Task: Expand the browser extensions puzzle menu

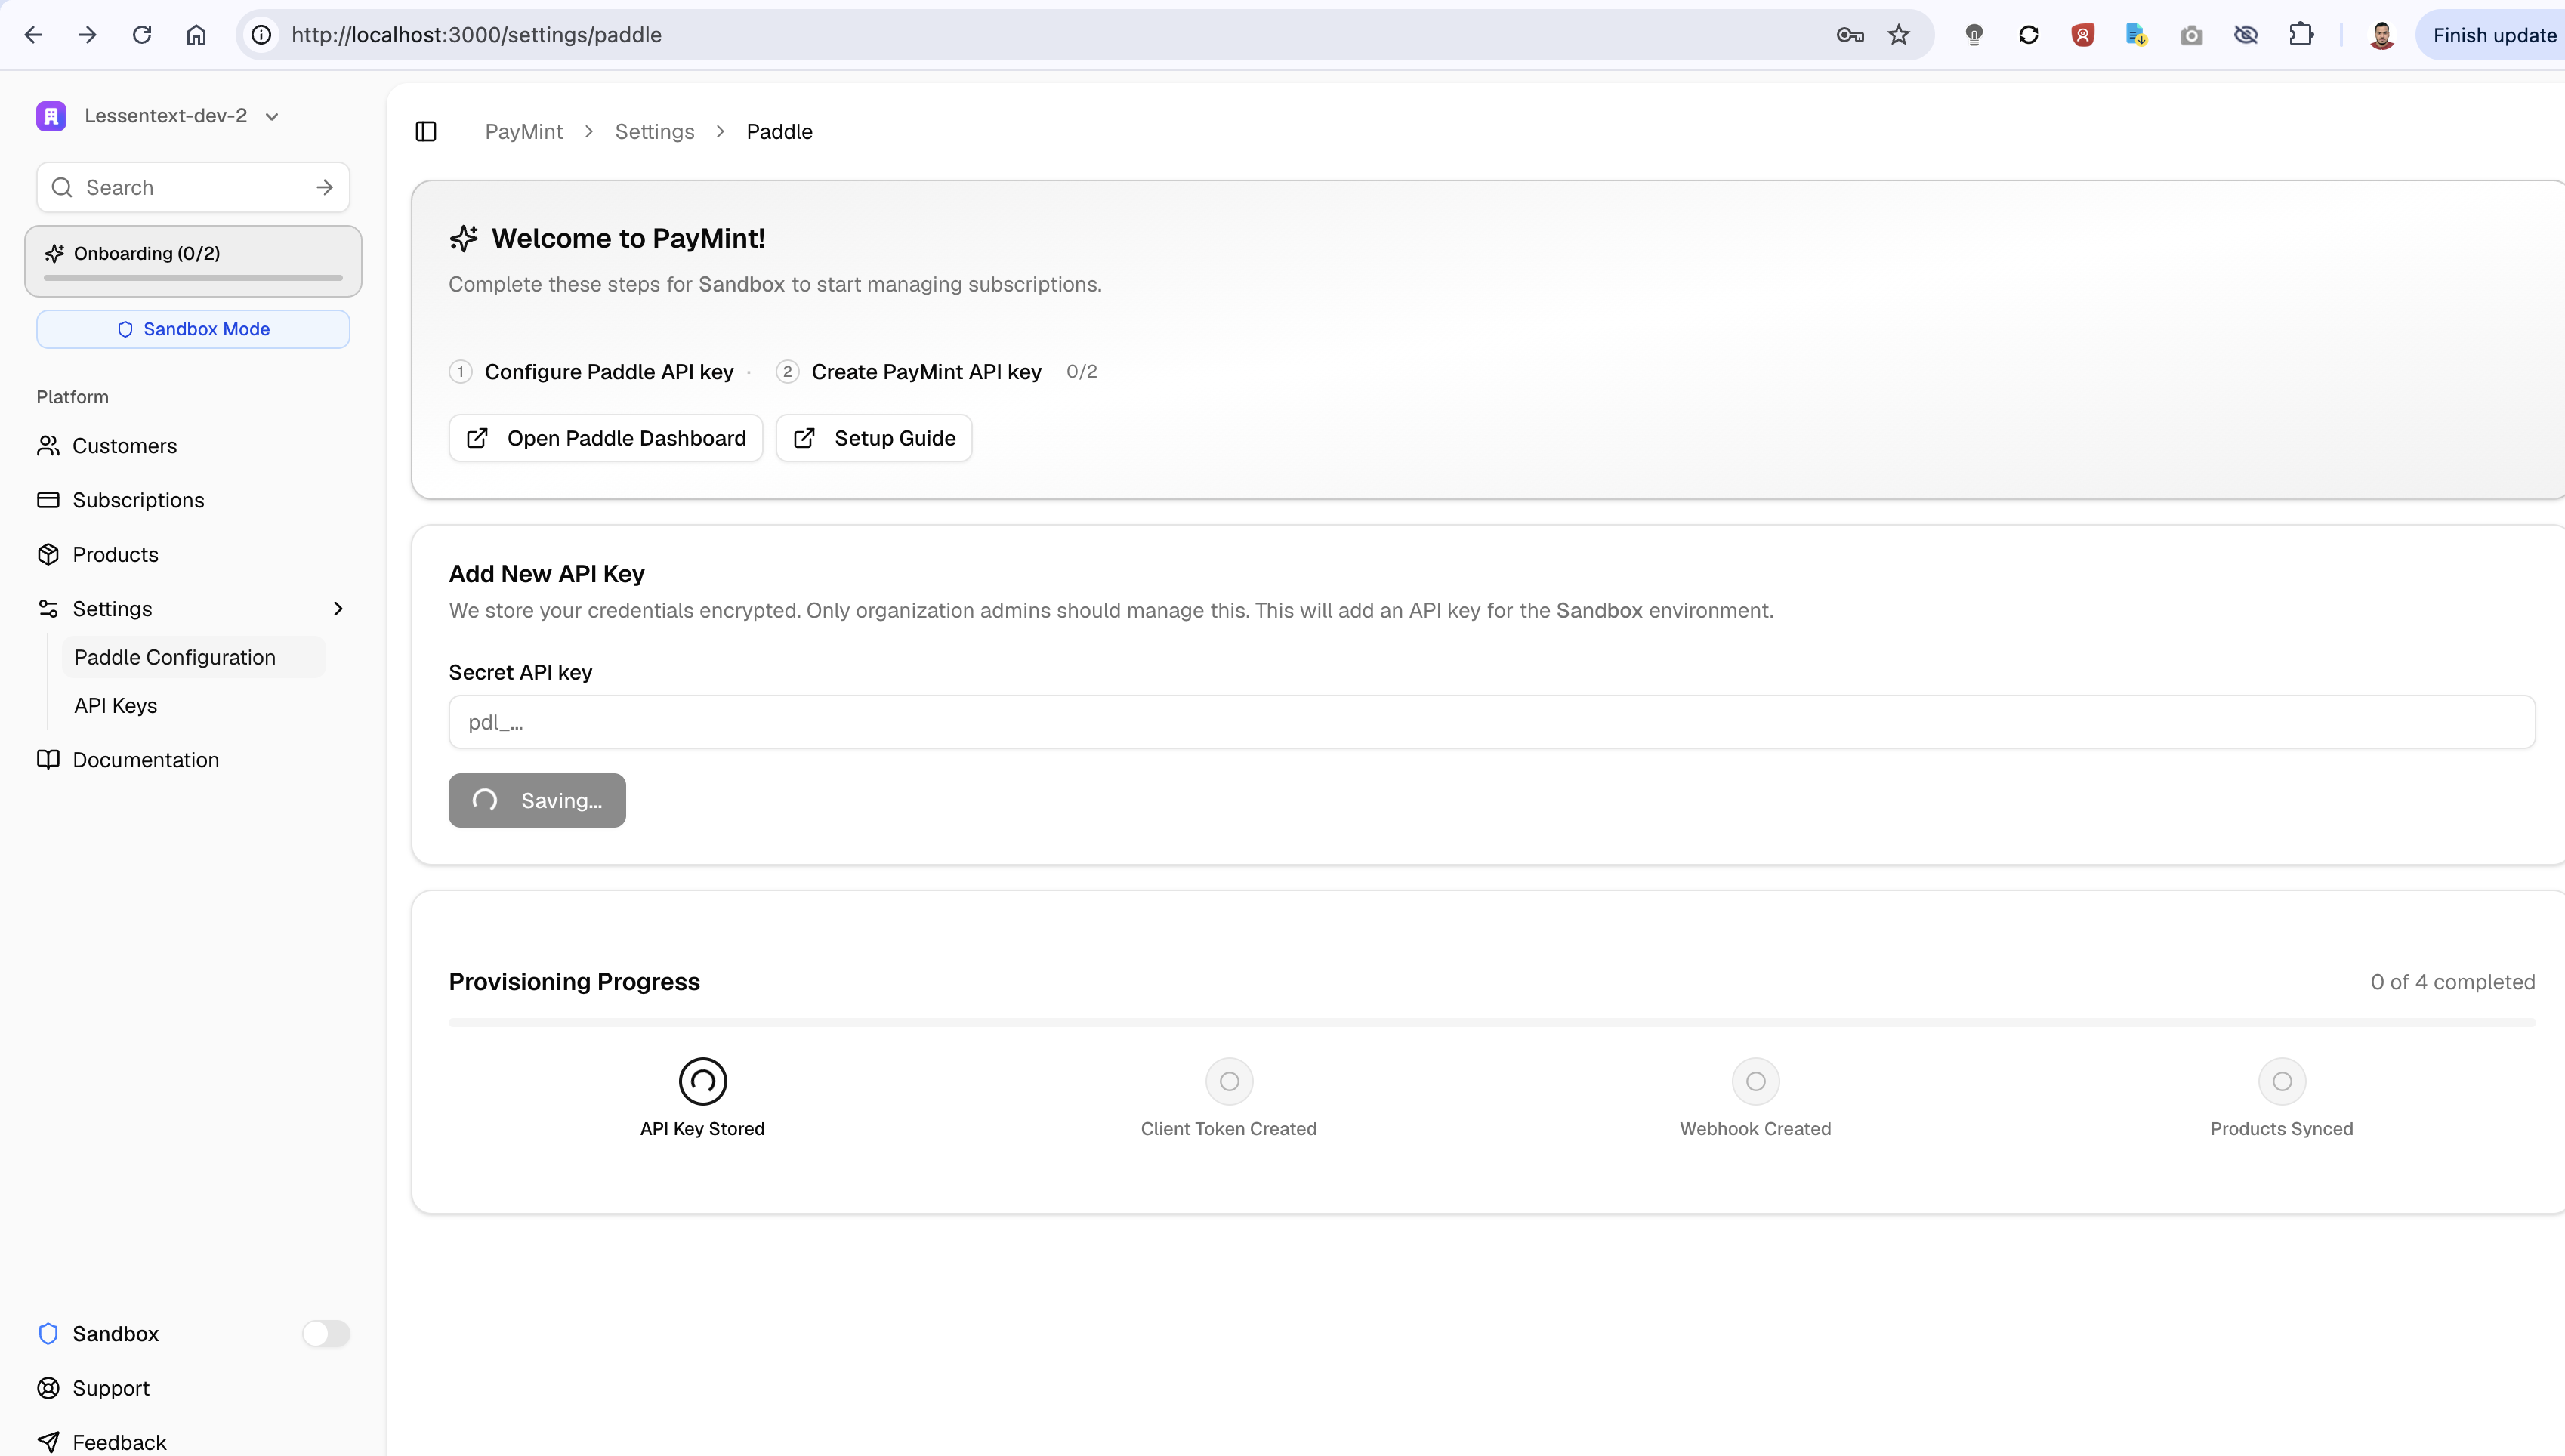Action: point(2301,34)
